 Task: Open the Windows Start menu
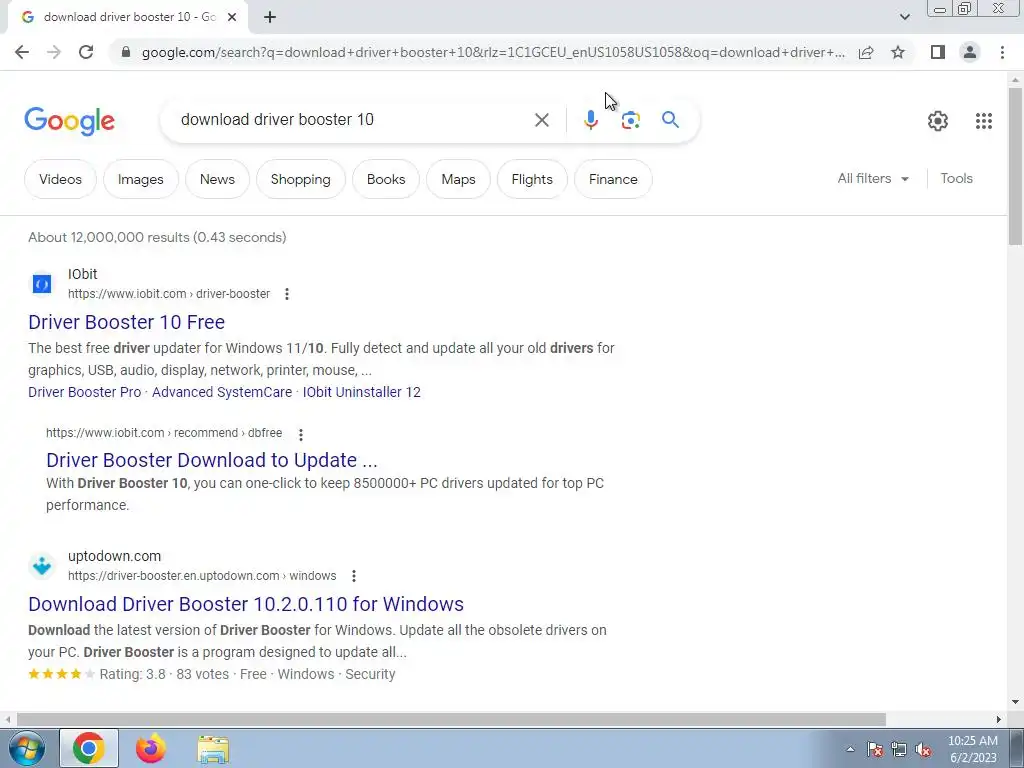point(27,748)
